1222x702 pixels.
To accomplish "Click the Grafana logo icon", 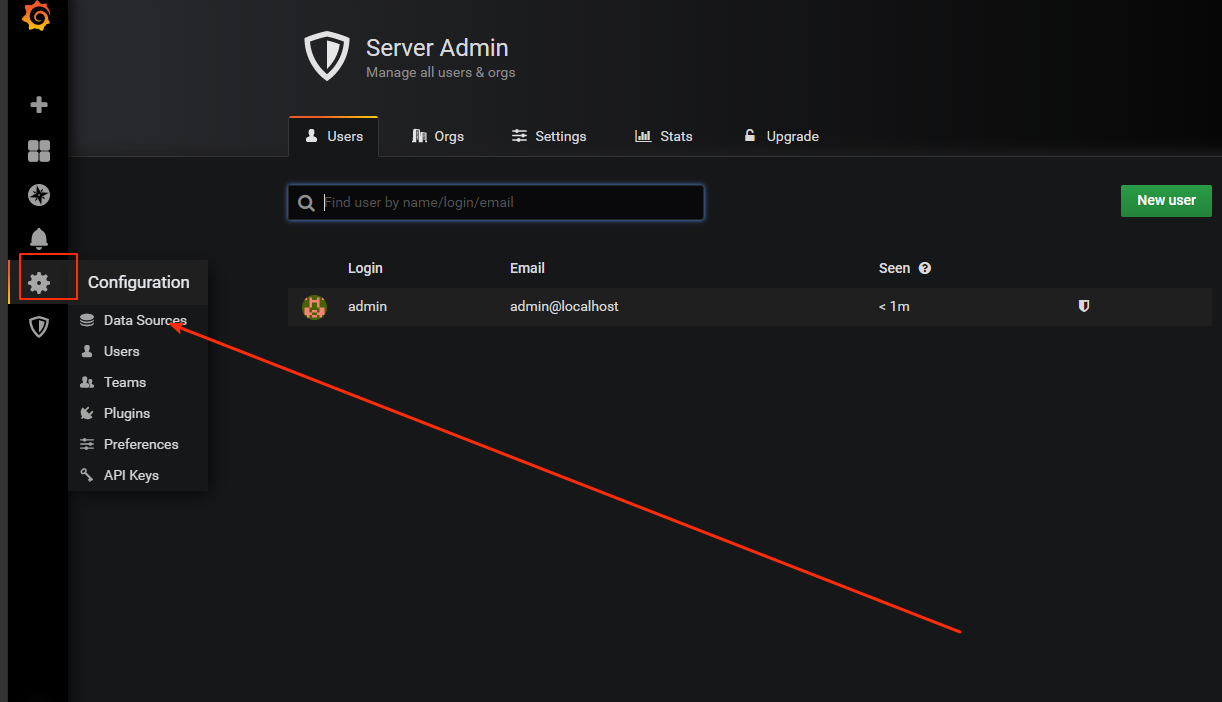I will [37, 16].
